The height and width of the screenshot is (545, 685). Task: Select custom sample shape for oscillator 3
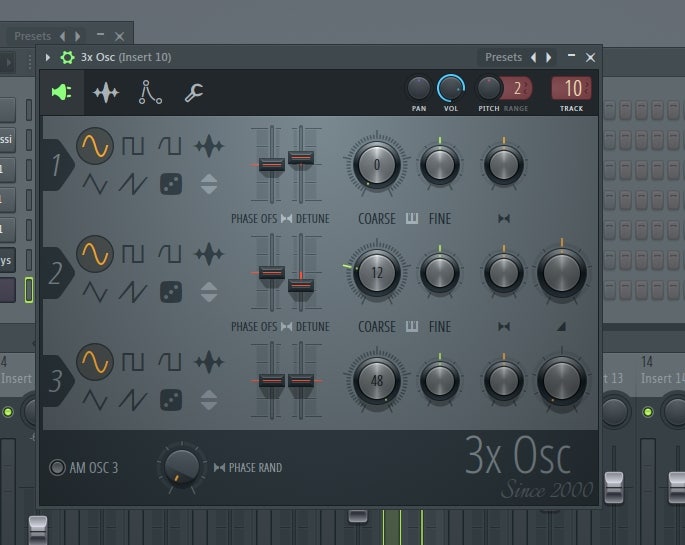pyautogui.click(x=209, y=362)
